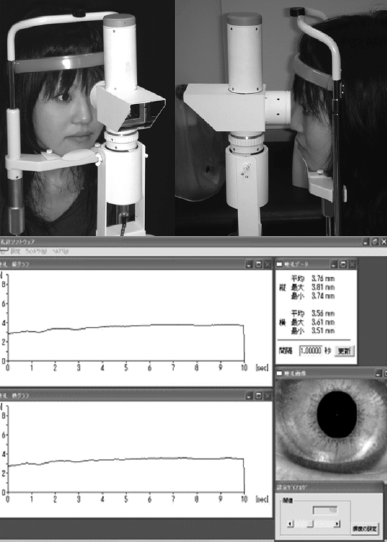Click the threshold slider thumb in settings dialog
Viewport: 387px width, 542px height.
[310, 524]
